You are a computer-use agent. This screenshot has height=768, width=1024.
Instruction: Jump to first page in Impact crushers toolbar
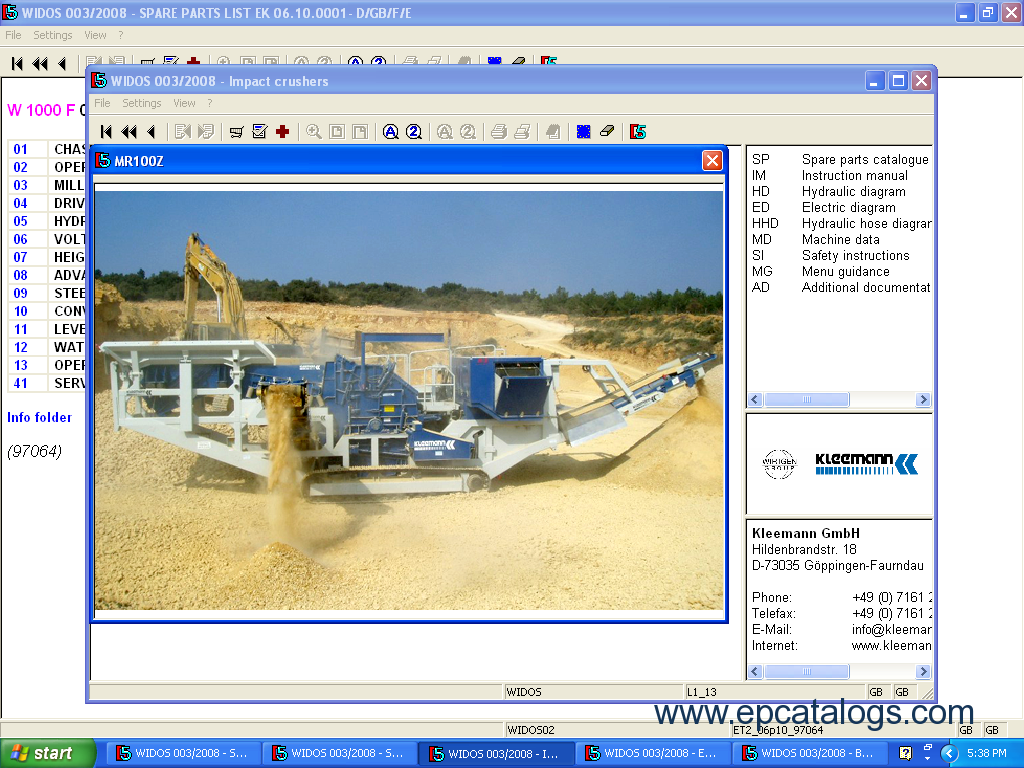click(106, 132)
